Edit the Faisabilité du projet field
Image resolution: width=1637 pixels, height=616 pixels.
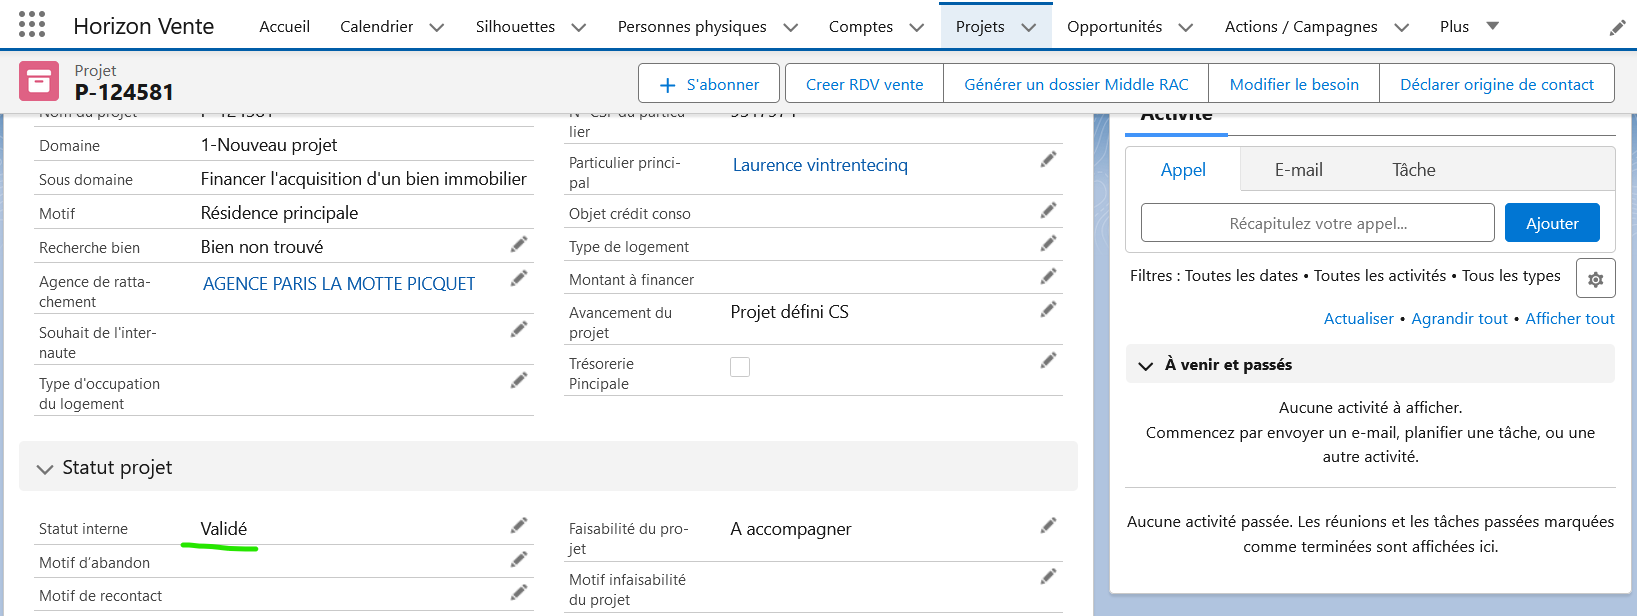pyautogui.click(x=1048, y=526)
